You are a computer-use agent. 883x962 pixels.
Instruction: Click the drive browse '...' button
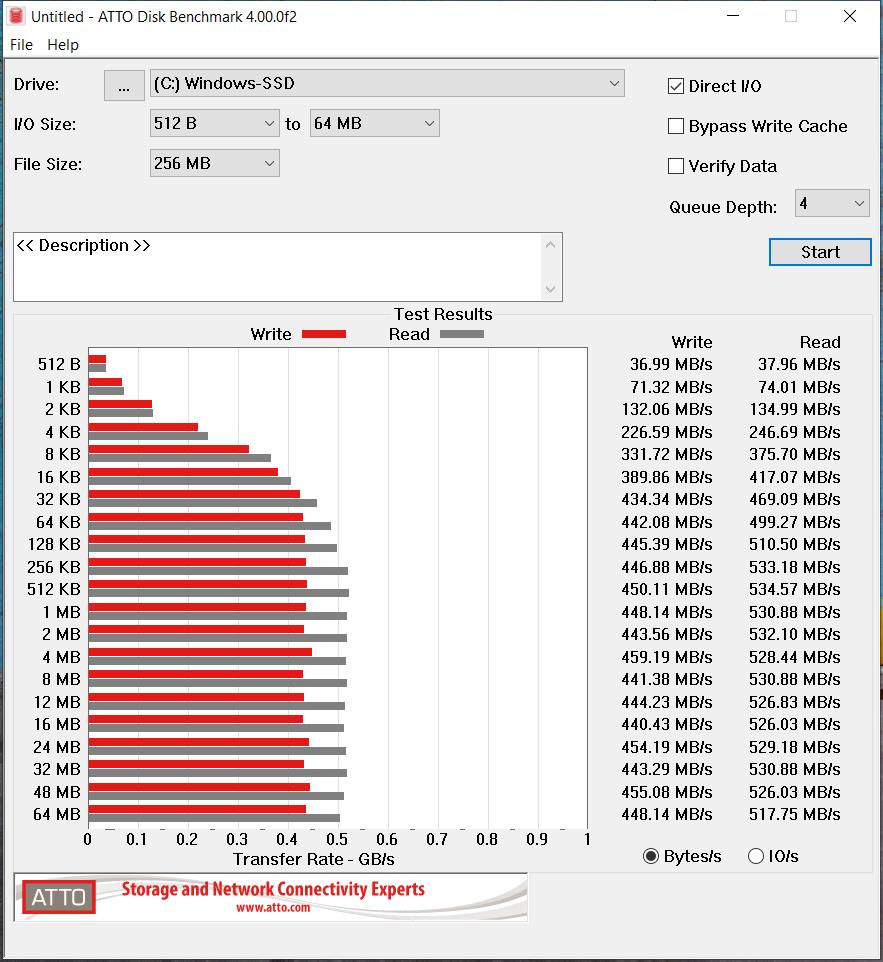pos(124,85)
